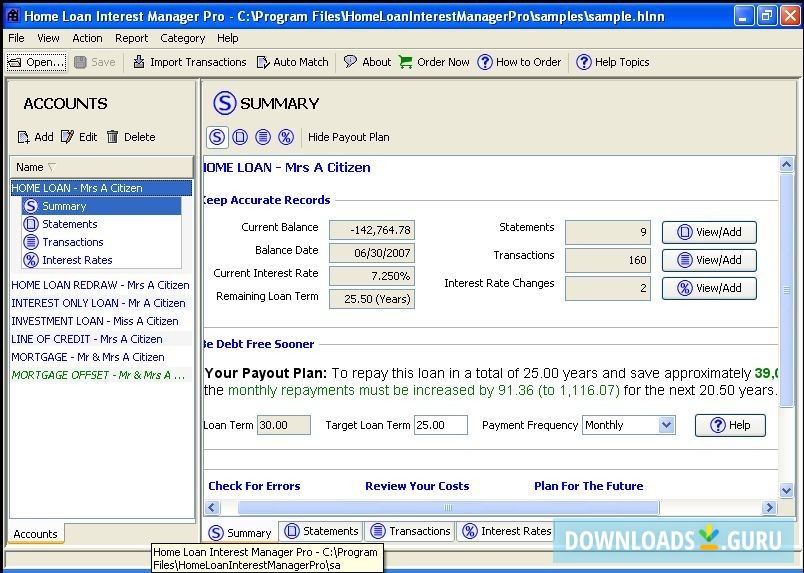Switch to the bottom Interest Rates tab
This screenshot has width=804, height=573.
pos(507,531)
